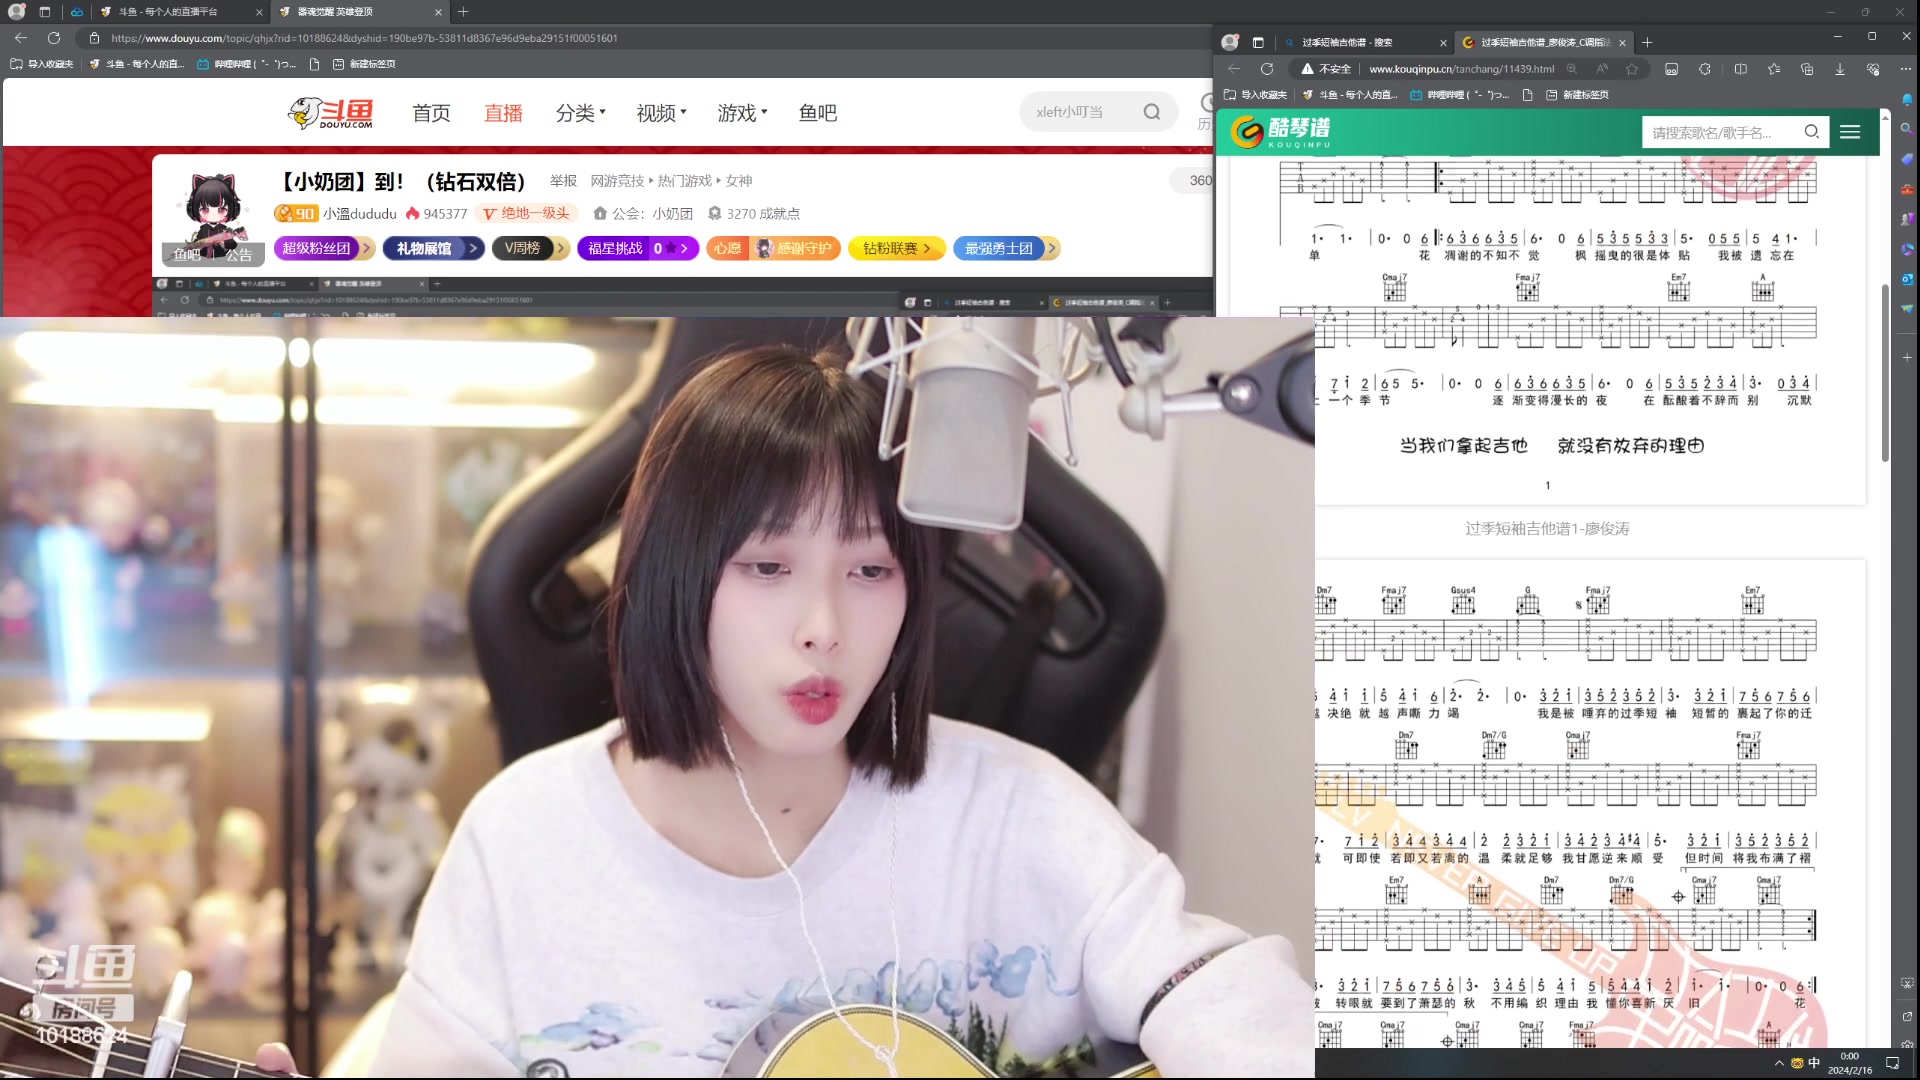1920x1080 pixels.
Task: Expand the 游戏 games dropdown
Action: coord(742,113)
